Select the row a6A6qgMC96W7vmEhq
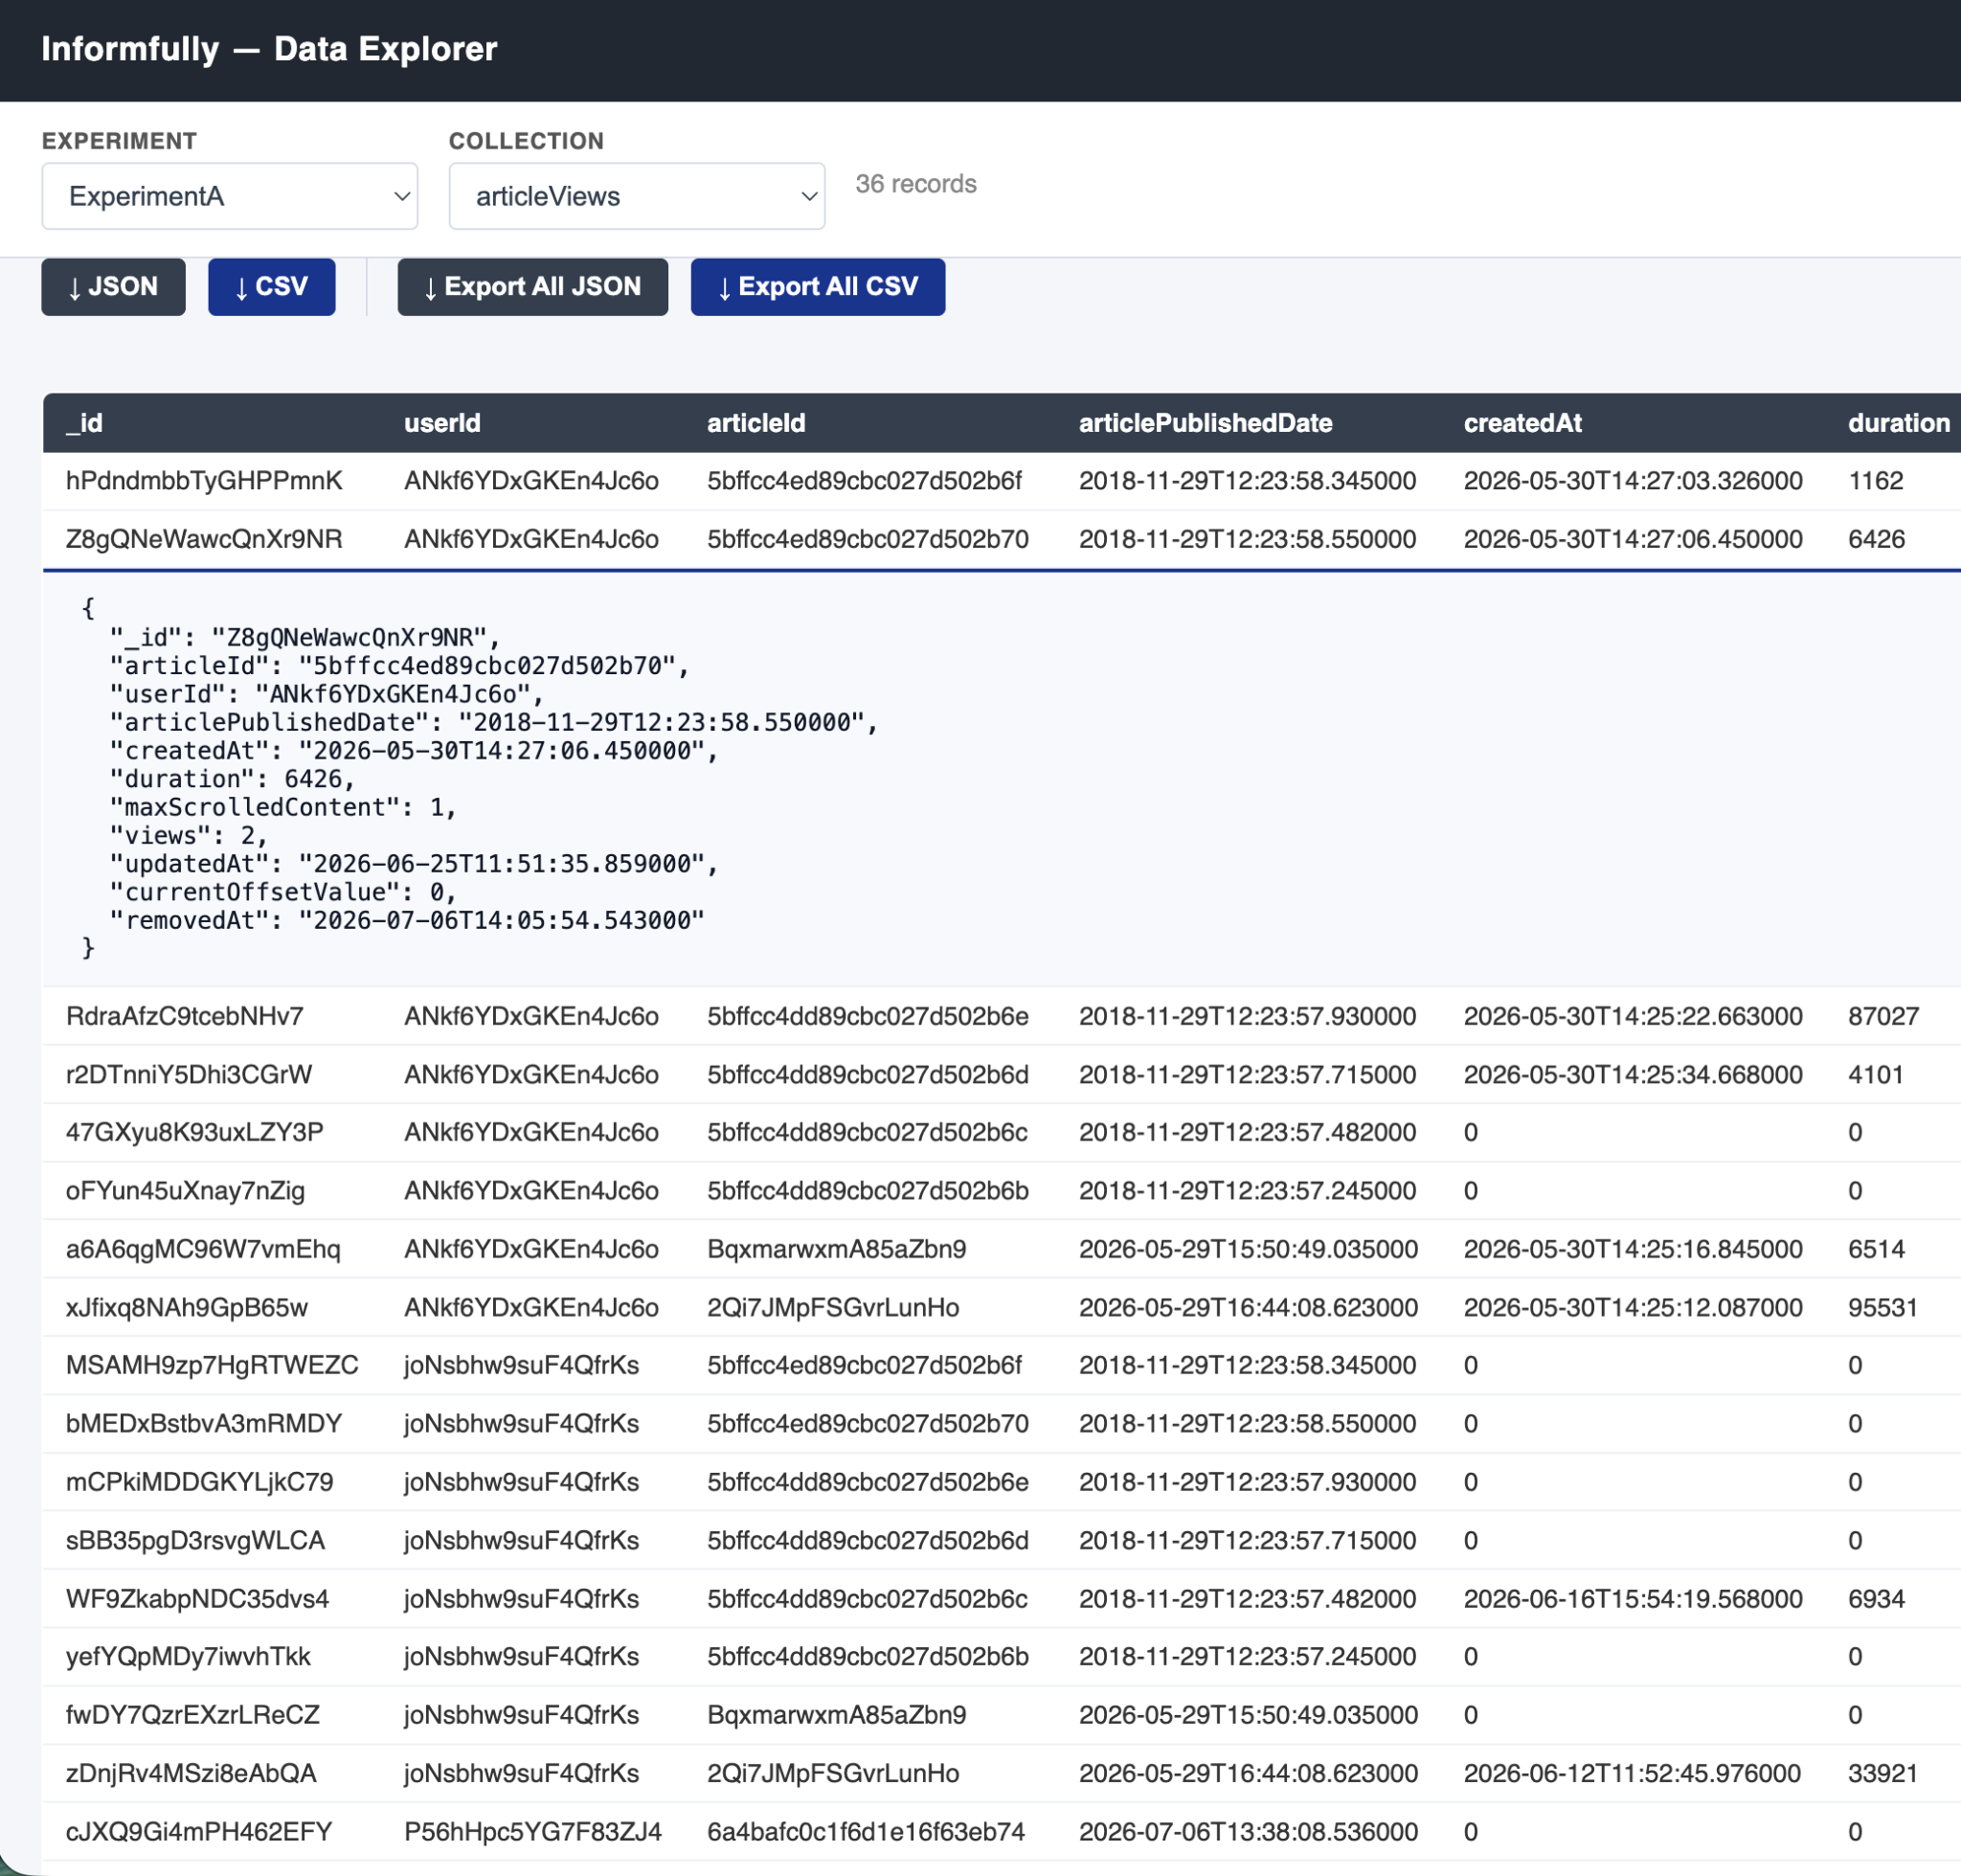Viewport: 1961px width, 1876px height. pyautogui.click(x=1001, y=1249)
